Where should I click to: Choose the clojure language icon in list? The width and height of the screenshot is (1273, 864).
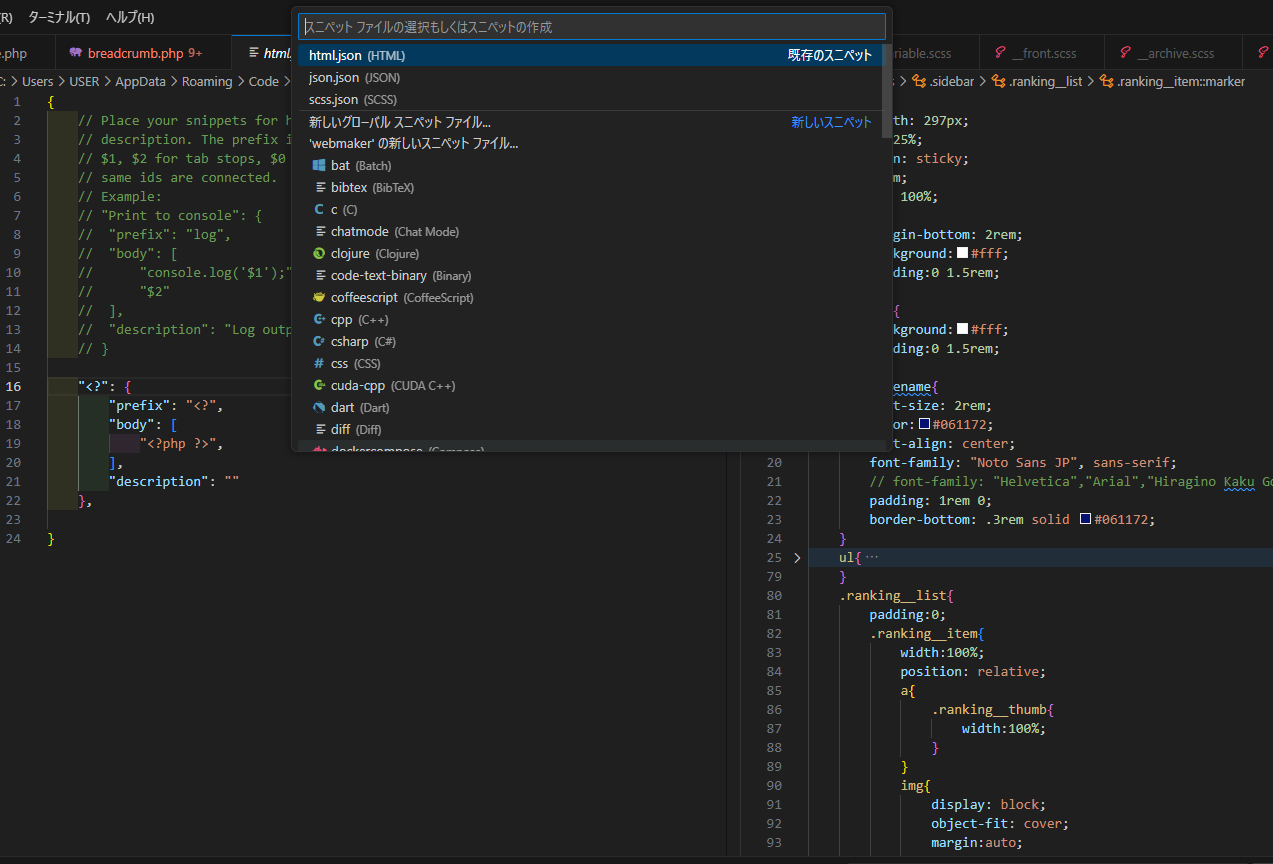pyautogui.click(x=319, y=254)
